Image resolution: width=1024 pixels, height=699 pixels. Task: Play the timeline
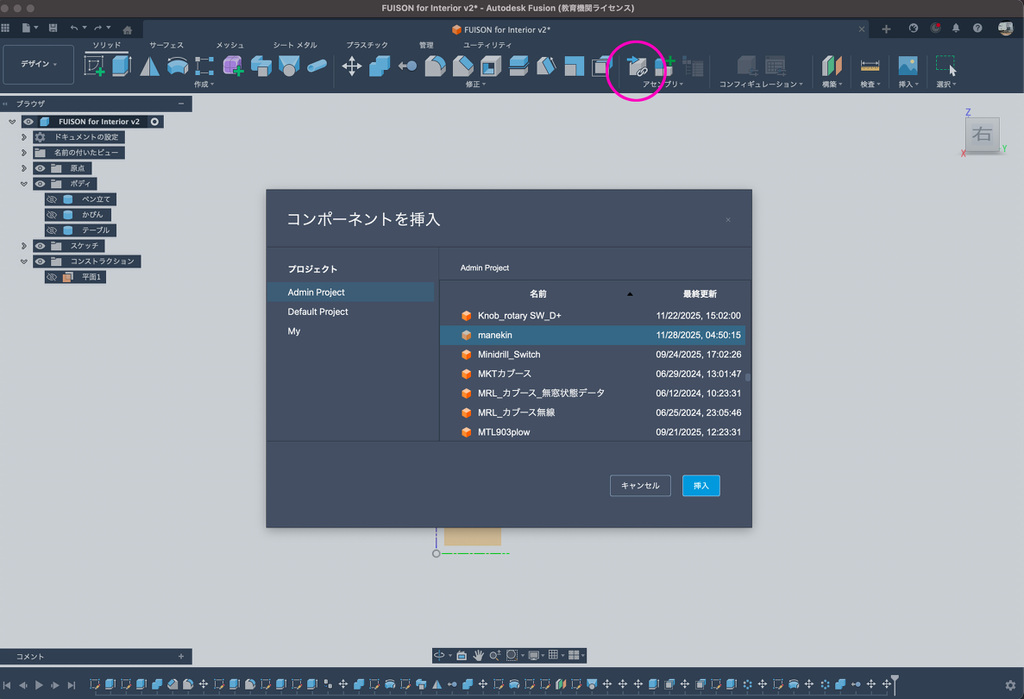click(x=39, y=685)
